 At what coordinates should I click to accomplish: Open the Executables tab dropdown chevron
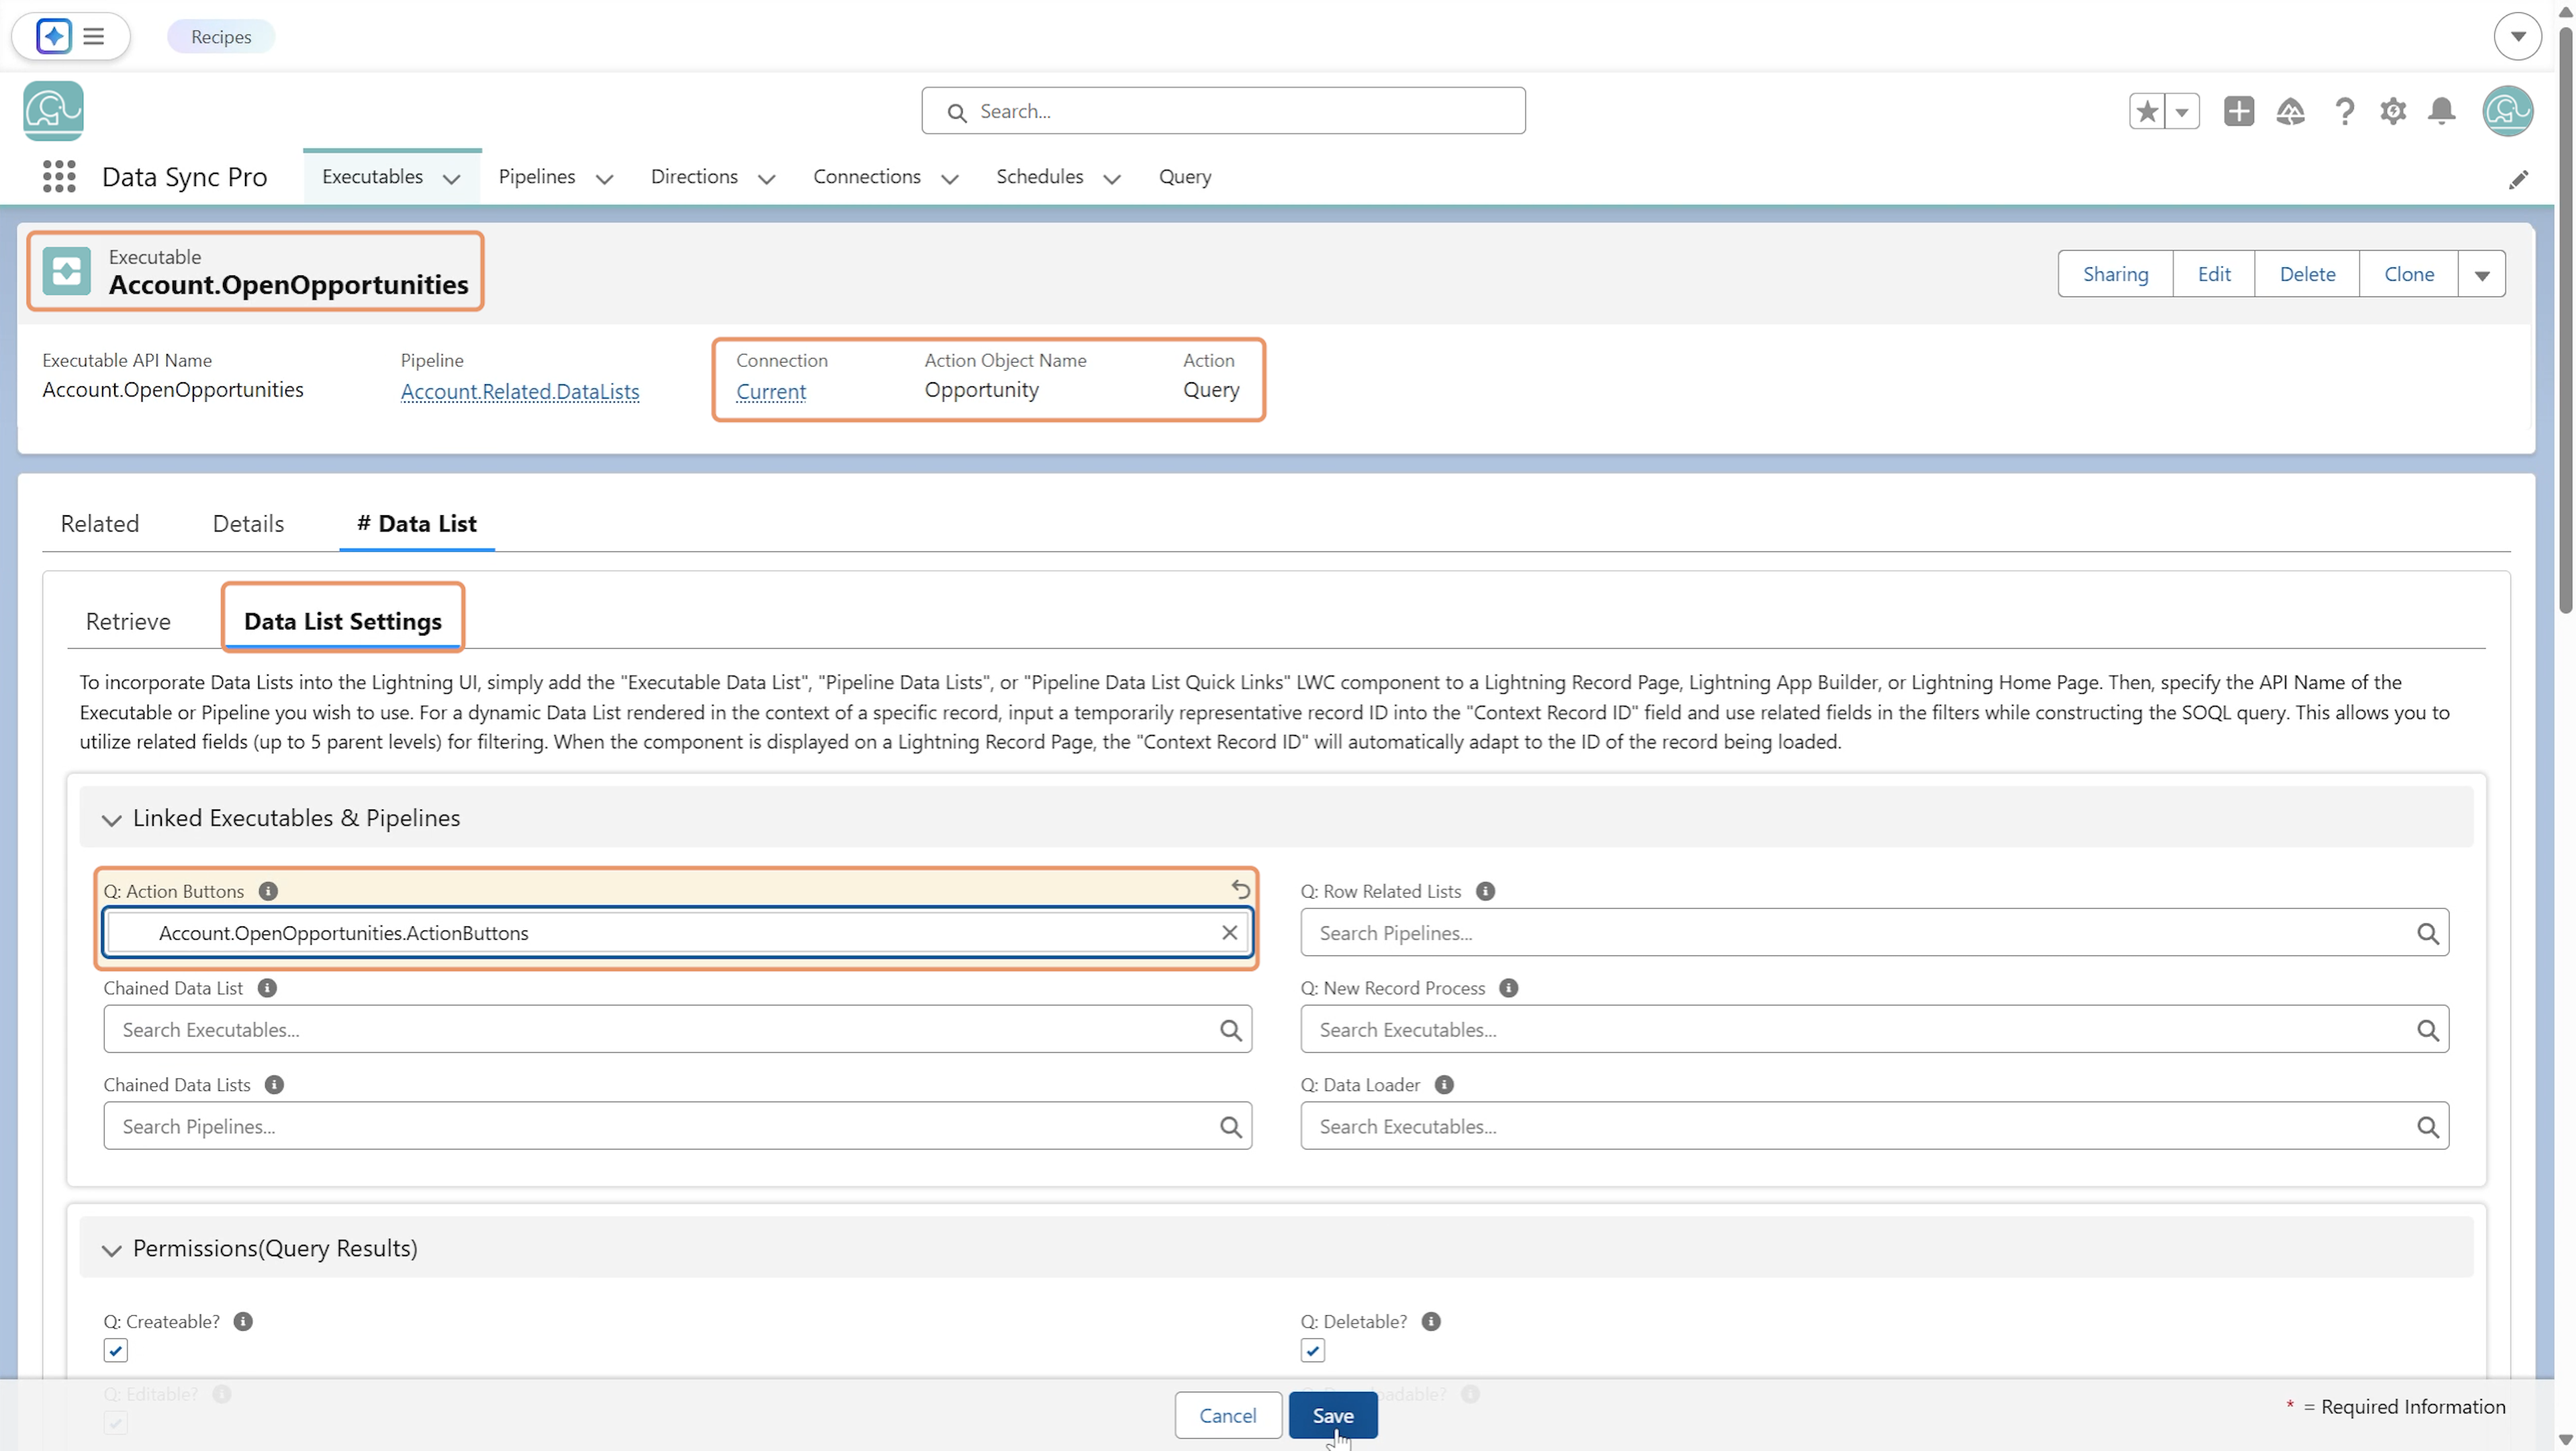click(x=451, y=179)
